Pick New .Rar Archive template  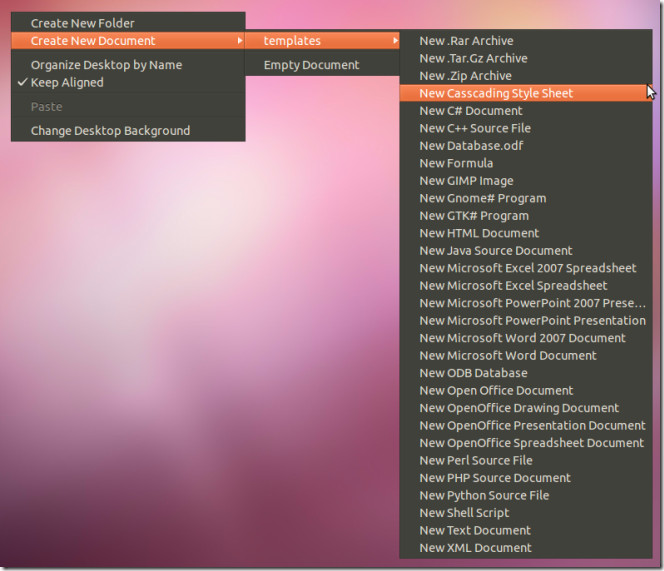(x=526, y=41)
